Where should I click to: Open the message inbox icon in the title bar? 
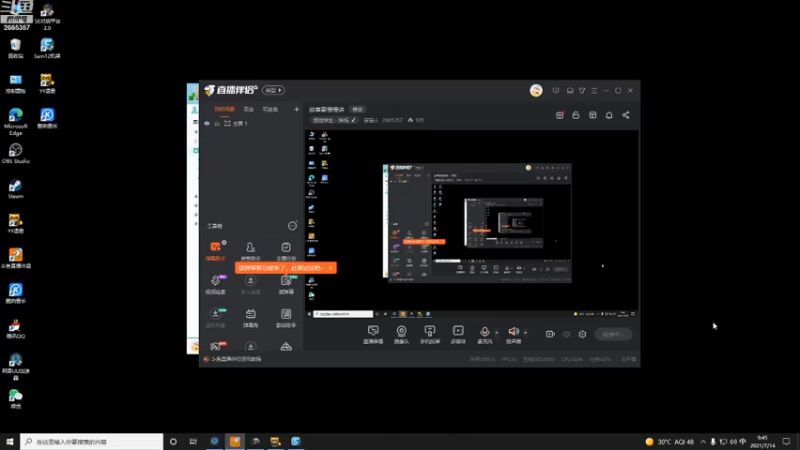point(570,90)
